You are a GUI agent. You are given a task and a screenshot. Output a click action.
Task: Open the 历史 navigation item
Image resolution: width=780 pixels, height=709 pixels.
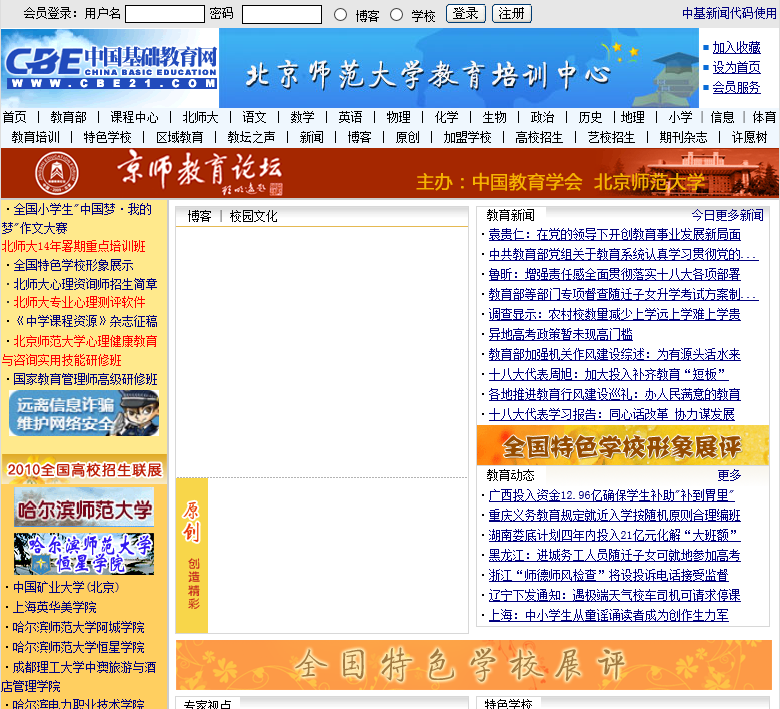pyautogui.click(x=590, y=117)
